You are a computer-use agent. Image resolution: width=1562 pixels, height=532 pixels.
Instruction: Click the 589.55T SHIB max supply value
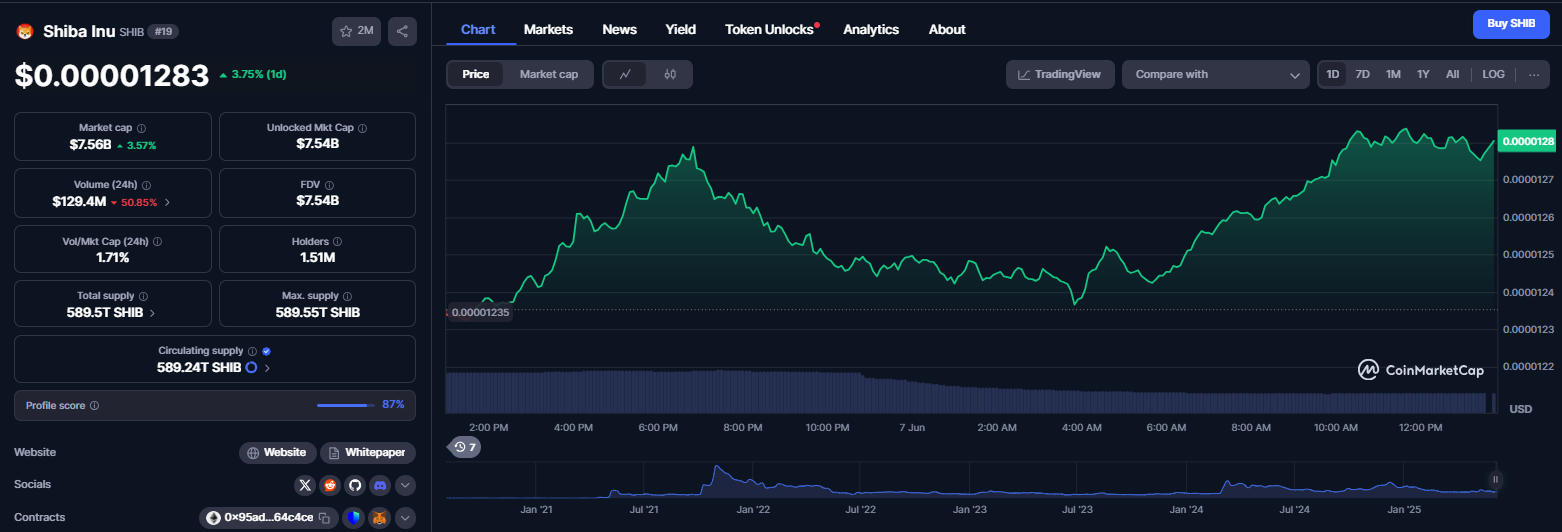pyautogui.click(x=317, y=312)
